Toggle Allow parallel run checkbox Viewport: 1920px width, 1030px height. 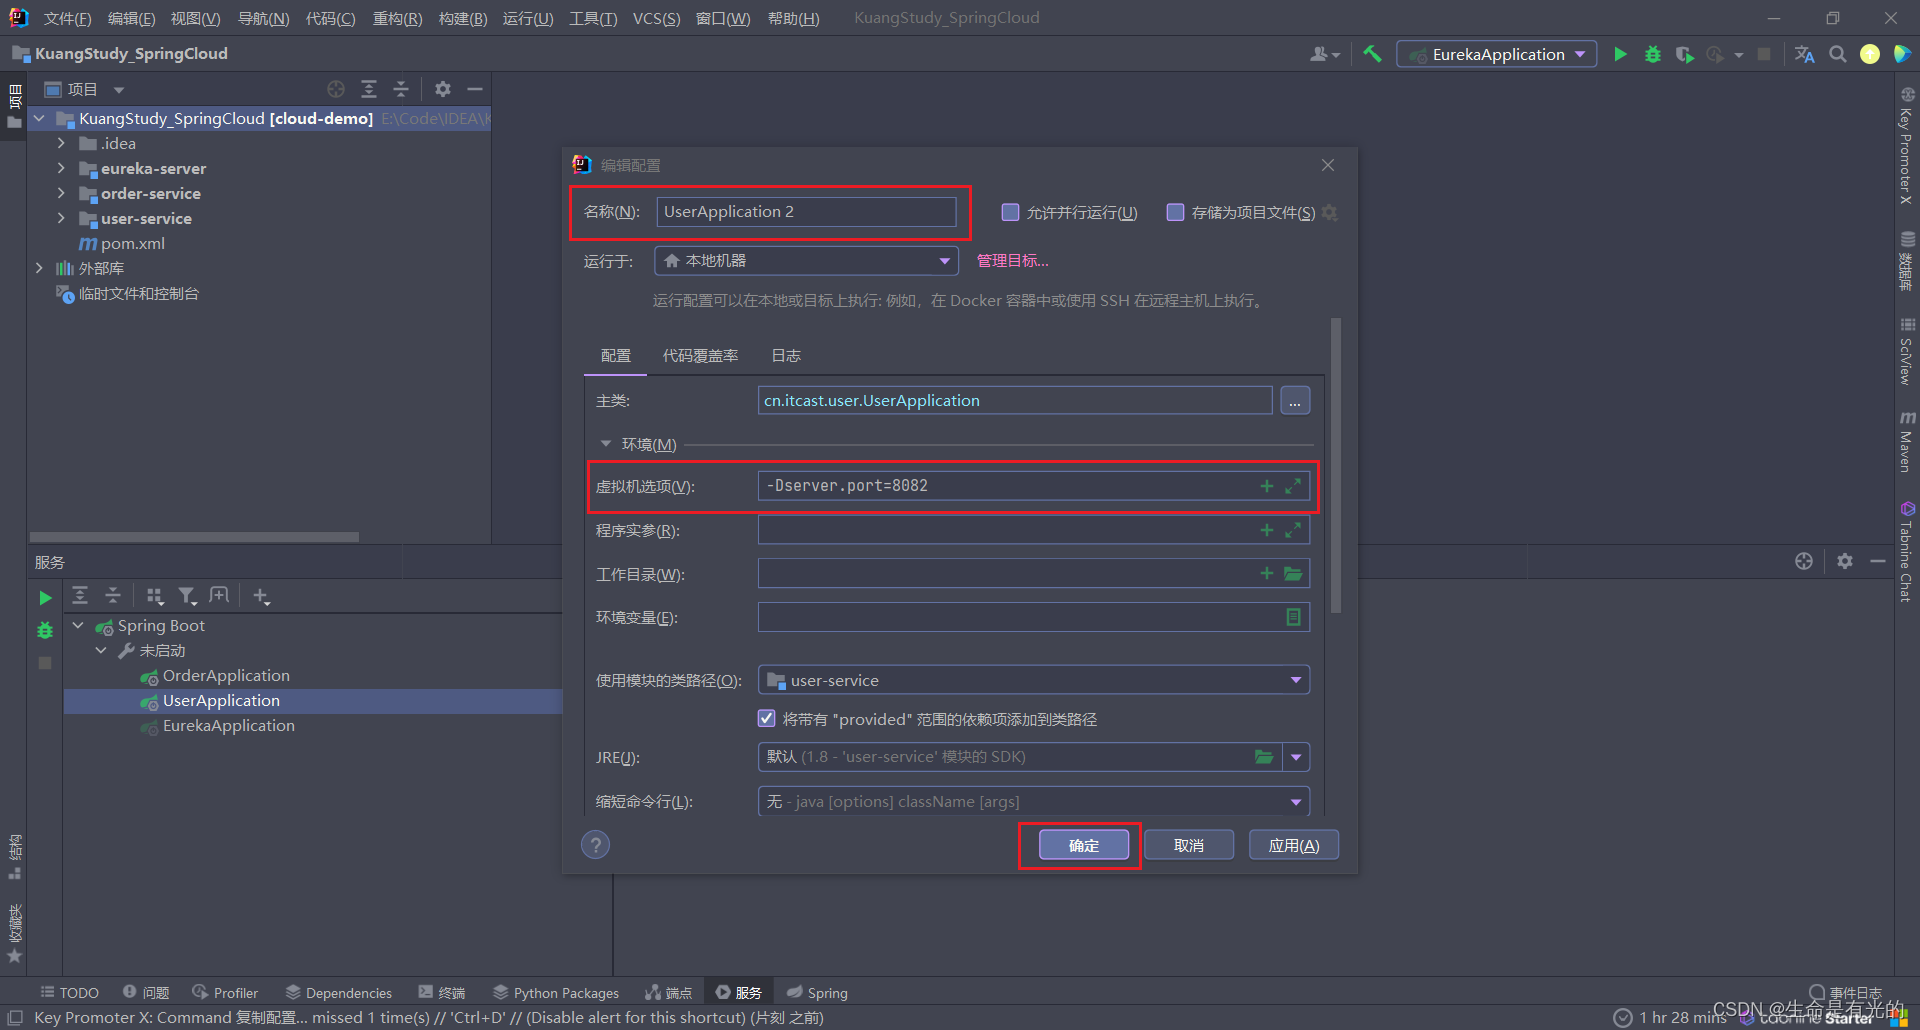[x=1011, y=212]
